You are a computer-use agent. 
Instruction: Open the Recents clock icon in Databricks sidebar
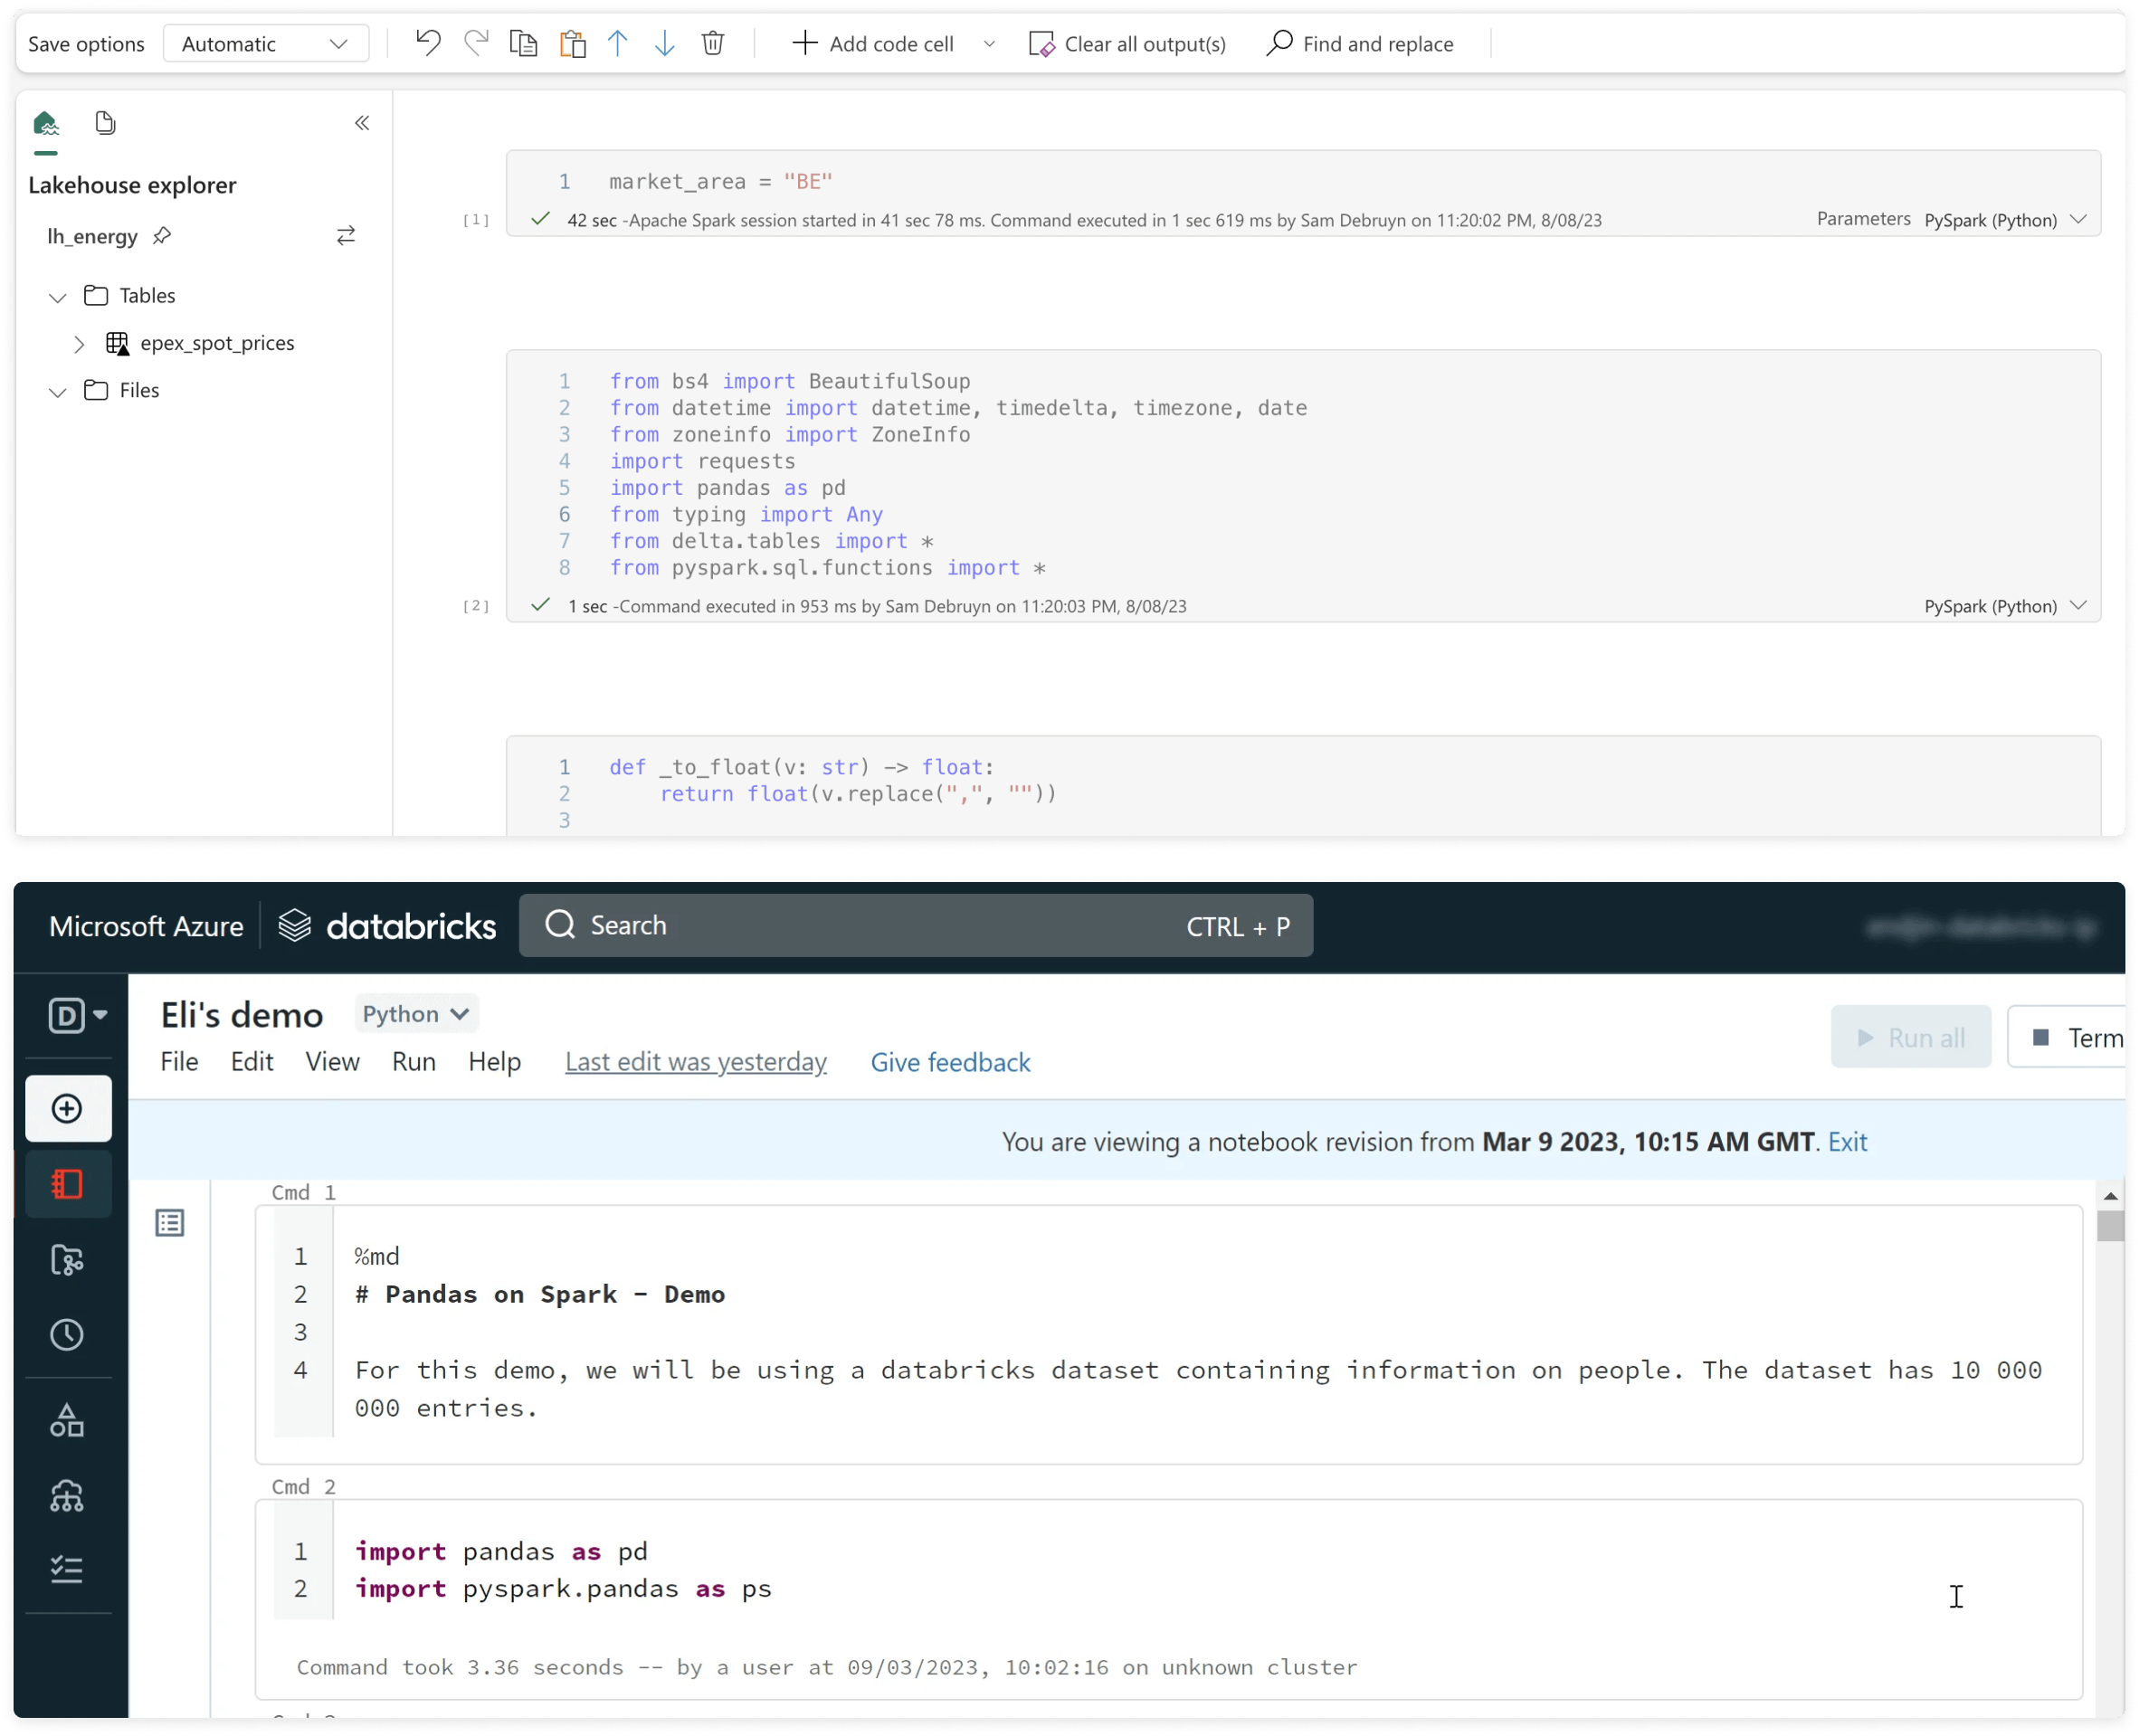coord(67,1333)
